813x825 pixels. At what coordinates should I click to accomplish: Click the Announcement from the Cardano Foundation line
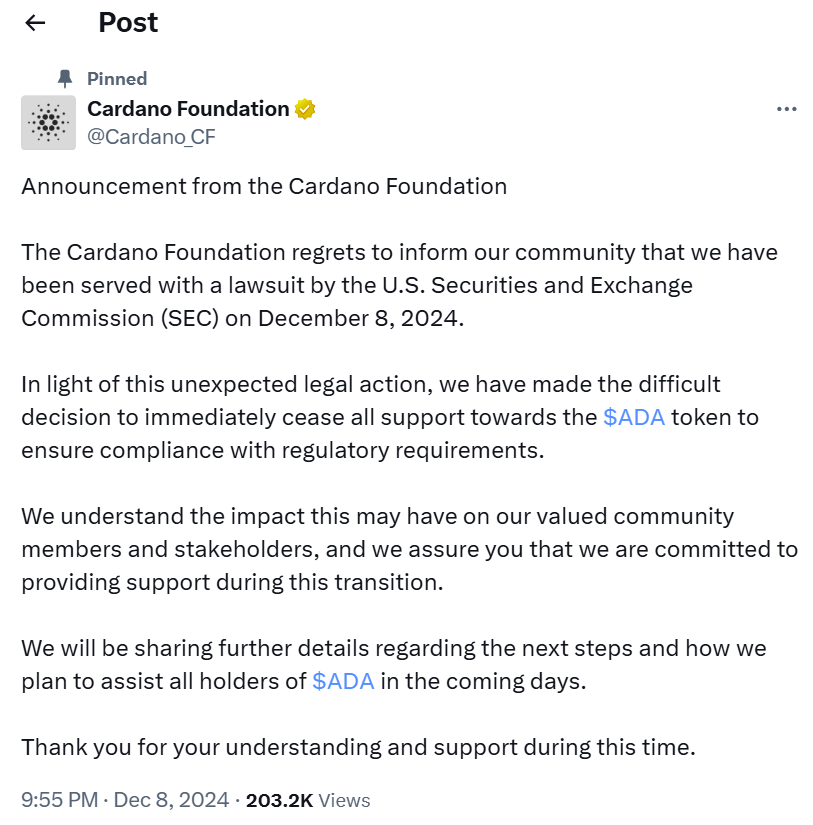tap(264, 186)
